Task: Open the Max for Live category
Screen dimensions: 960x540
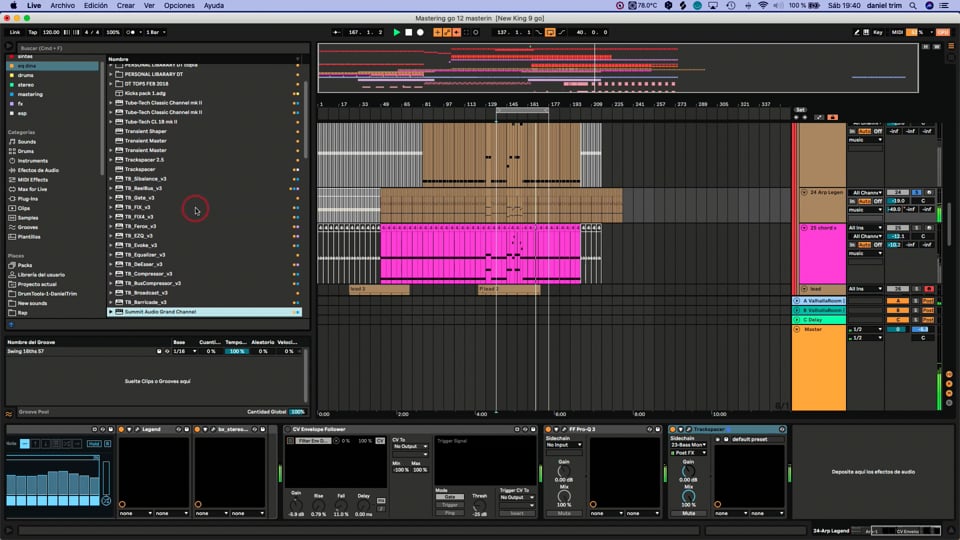Action: coord(32,189)
